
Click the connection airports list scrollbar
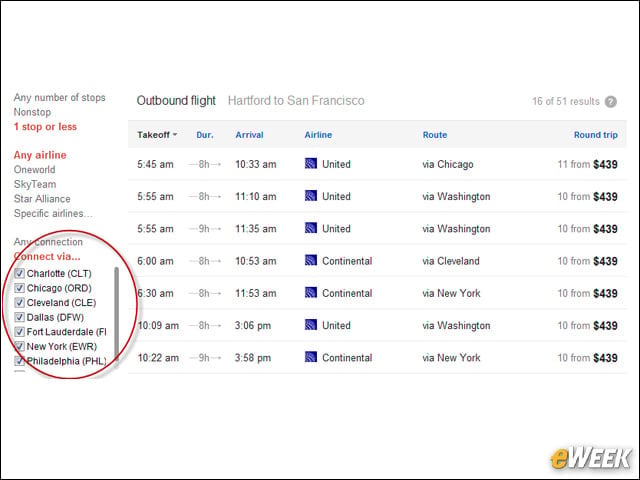[116, 313]
